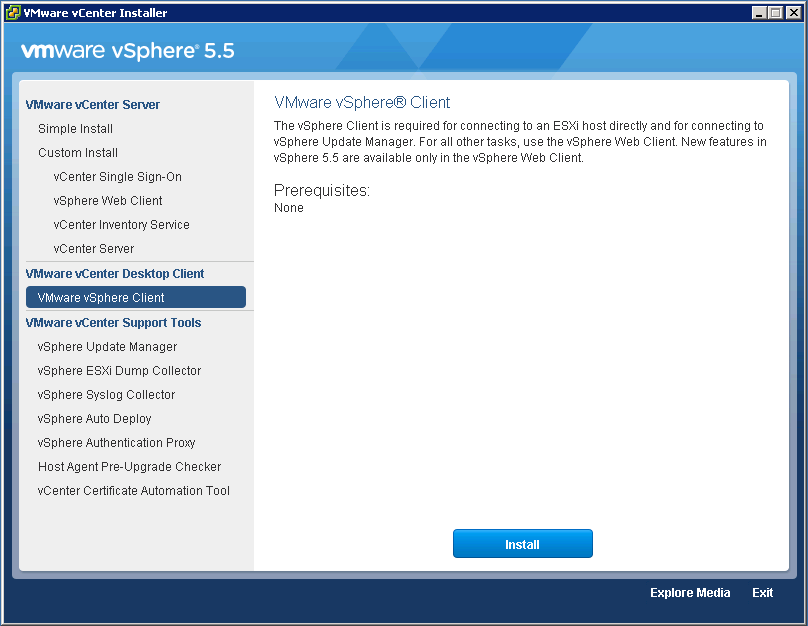Select vCenter Certificate Automation Tool
This screenshot has height=626, width=808.
[x=133, y=490]
